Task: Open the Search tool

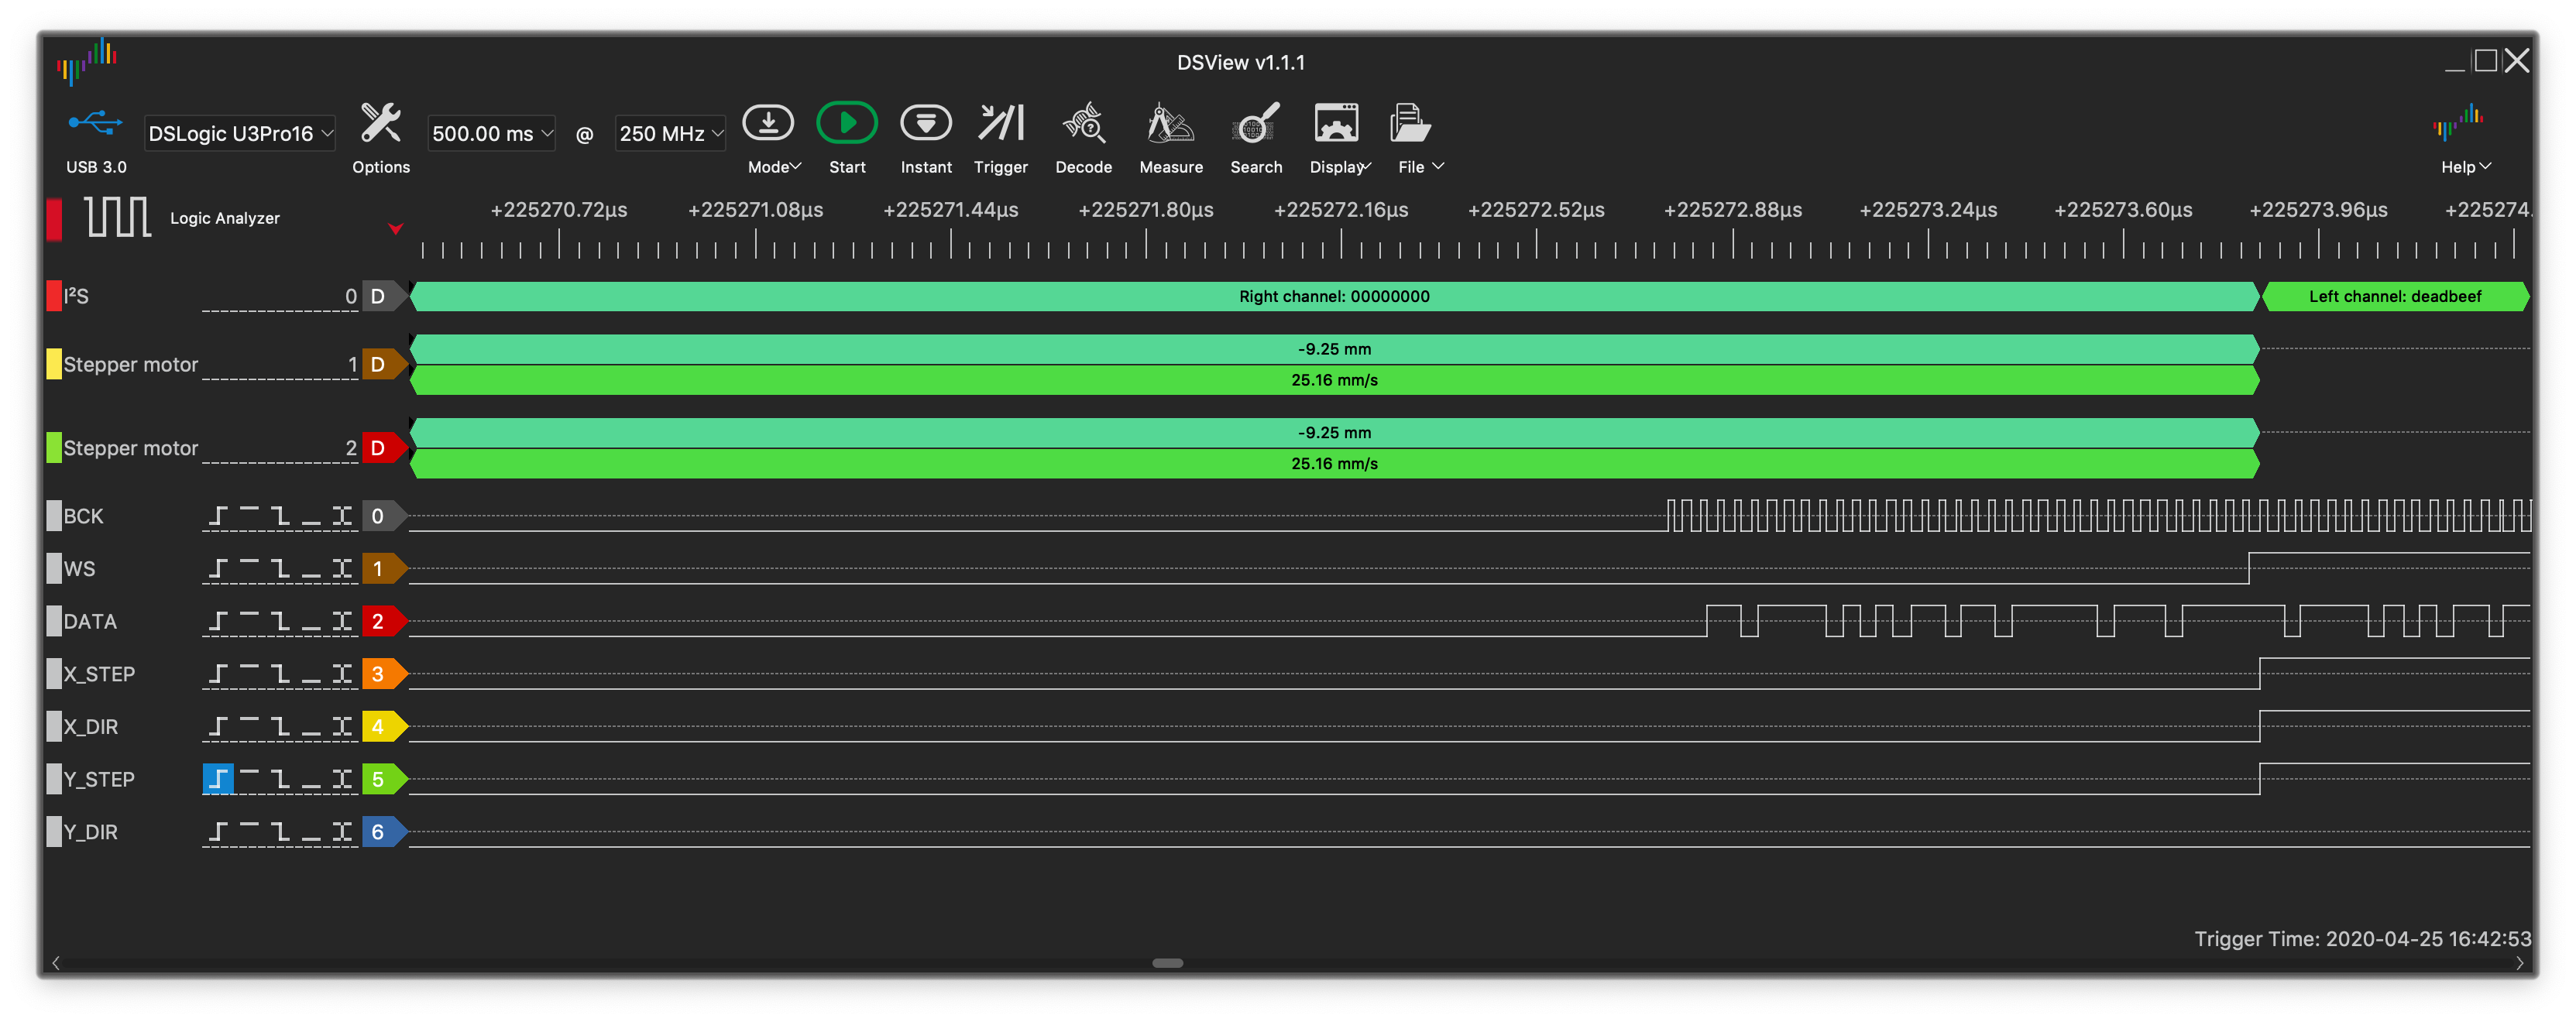Action: tap(1255, 124)
